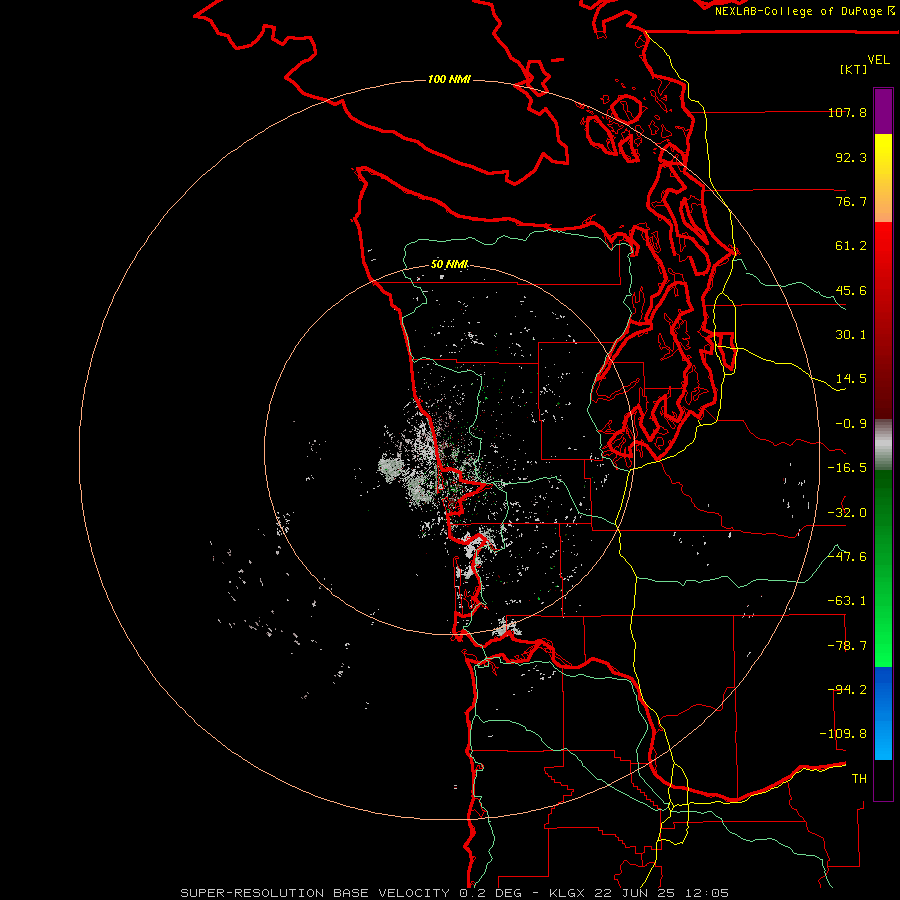
Task: Click the -0.9 velocity scale value
Action: [851, 424]
